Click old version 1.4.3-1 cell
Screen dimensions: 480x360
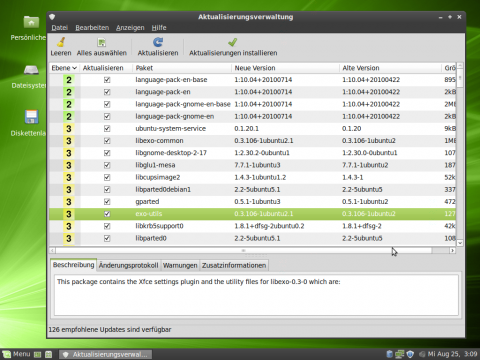tap(352, 177)
